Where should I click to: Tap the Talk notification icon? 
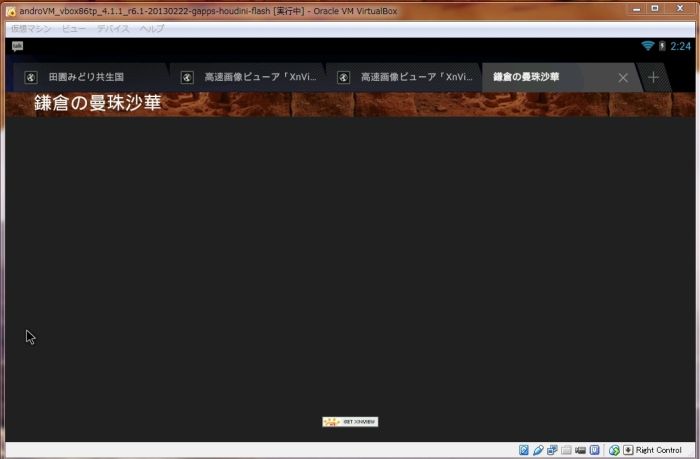(x=17, y=46)
